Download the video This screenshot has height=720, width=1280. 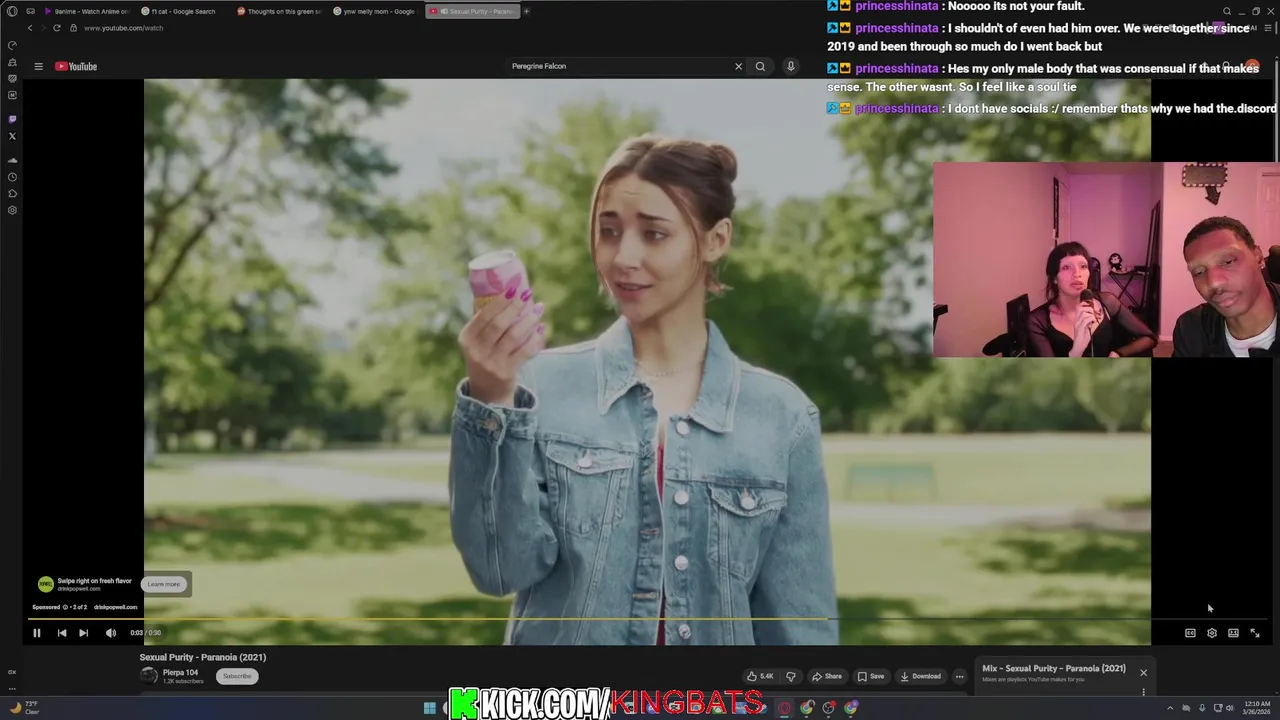pos(920,677)
